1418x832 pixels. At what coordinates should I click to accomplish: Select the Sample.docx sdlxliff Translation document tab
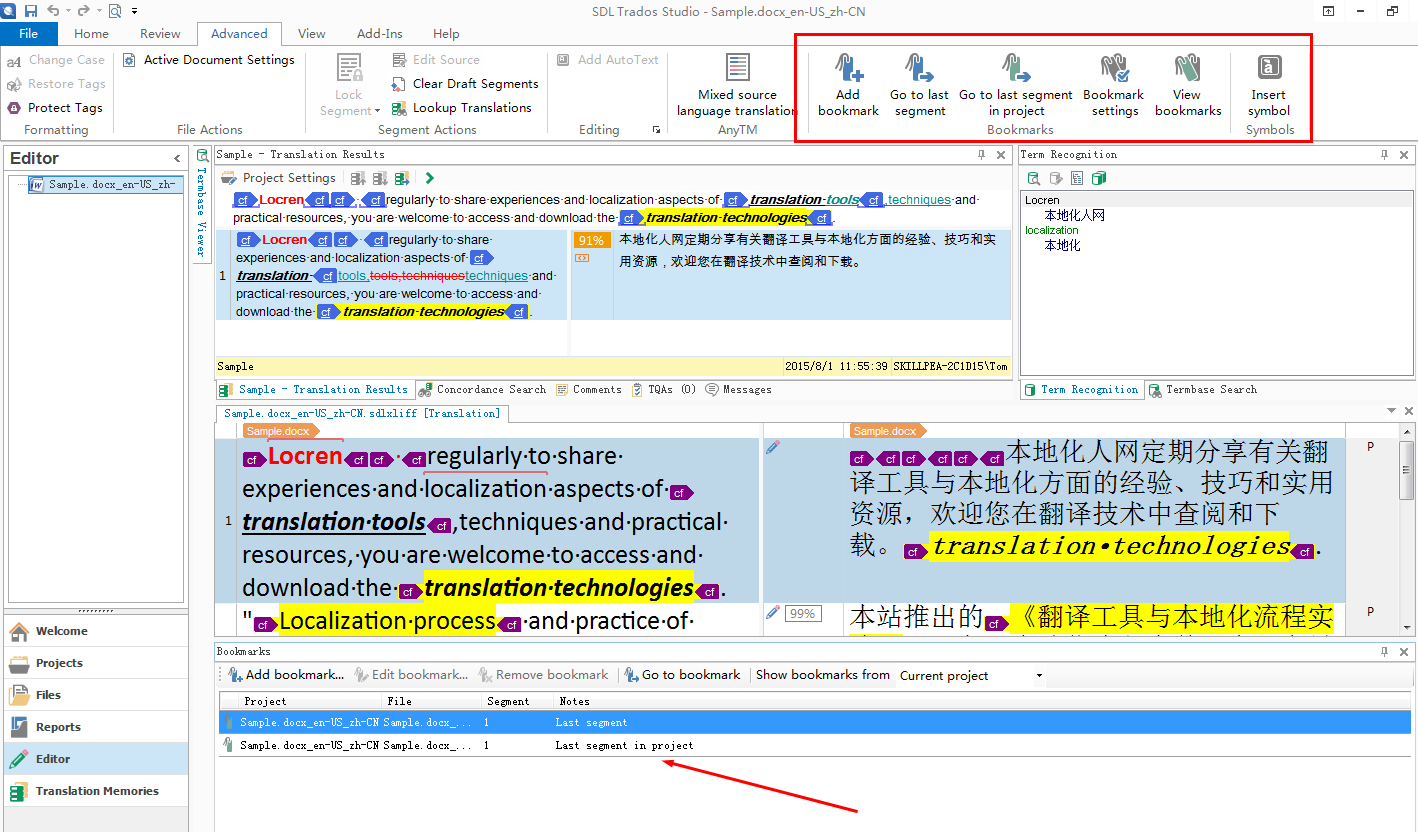point(362,413)
